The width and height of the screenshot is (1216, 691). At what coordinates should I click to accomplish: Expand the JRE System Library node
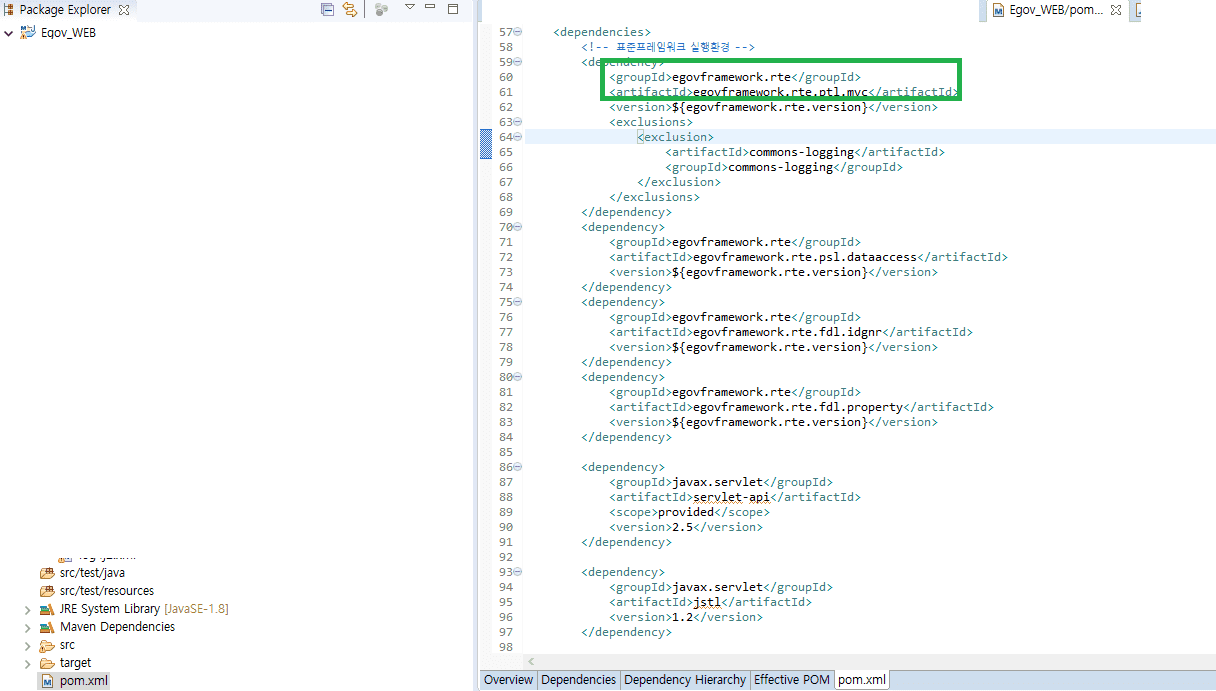(x=27, y=609)
